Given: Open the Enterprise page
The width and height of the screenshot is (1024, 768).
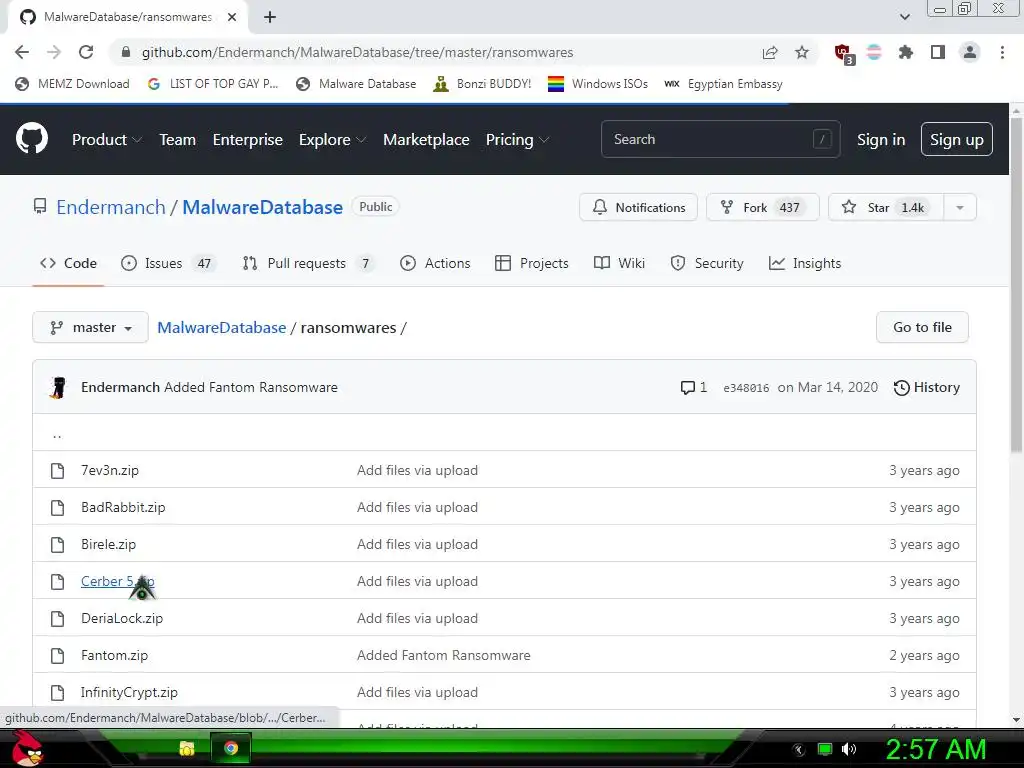Looking at the screenshot, I should tap(248, 140).
